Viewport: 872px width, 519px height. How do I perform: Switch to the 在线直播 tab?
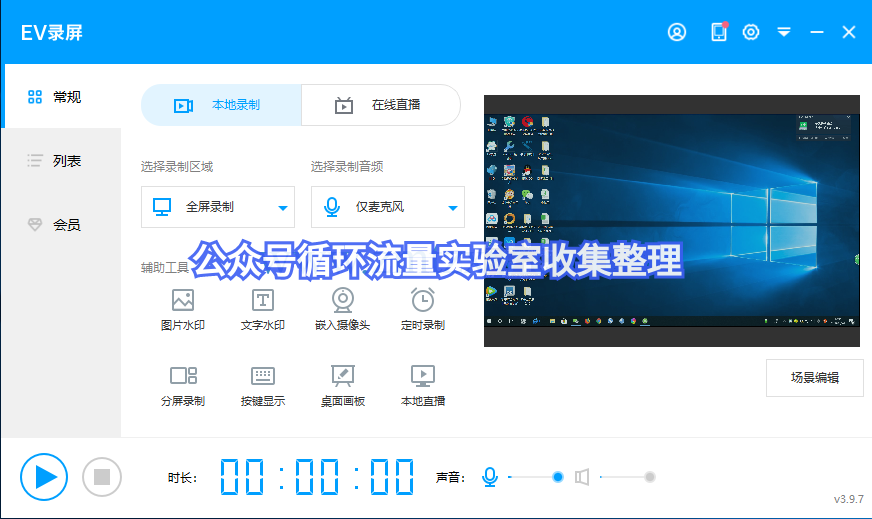pyautogui.click(x=381, y=105)
